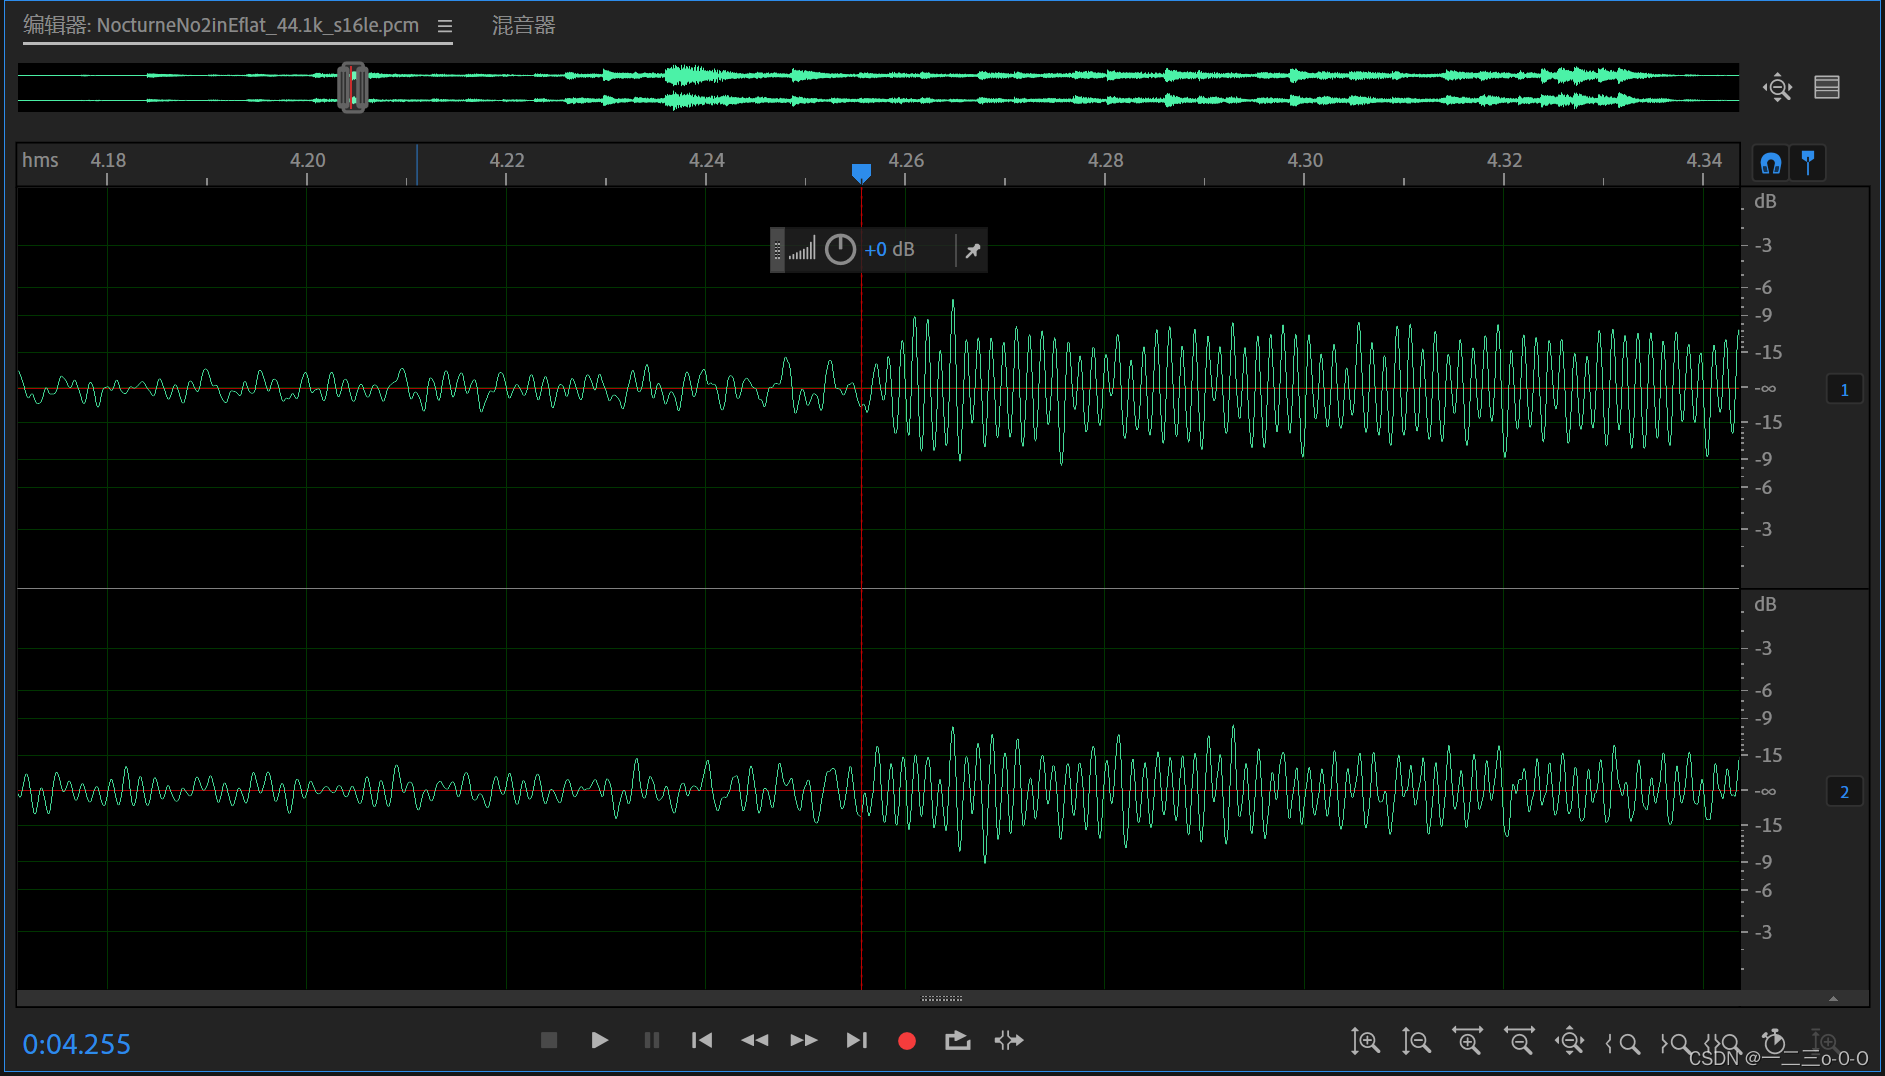Click the bottom channel dB scale label
This screenshot has width=1885, height=1076.
1765,604
